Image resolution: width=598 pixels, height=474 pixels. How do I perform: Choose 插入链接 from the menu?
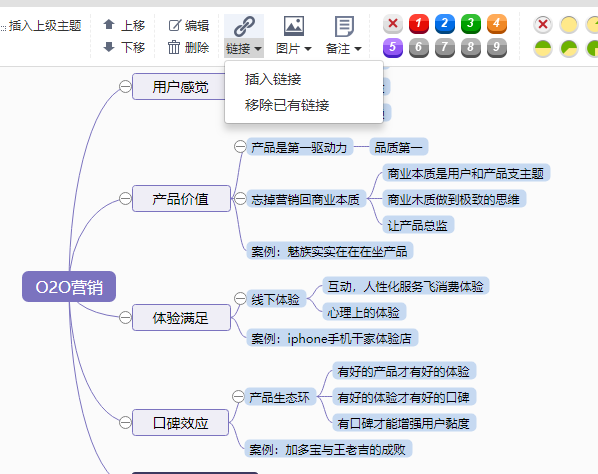click(x=273, y=79)
